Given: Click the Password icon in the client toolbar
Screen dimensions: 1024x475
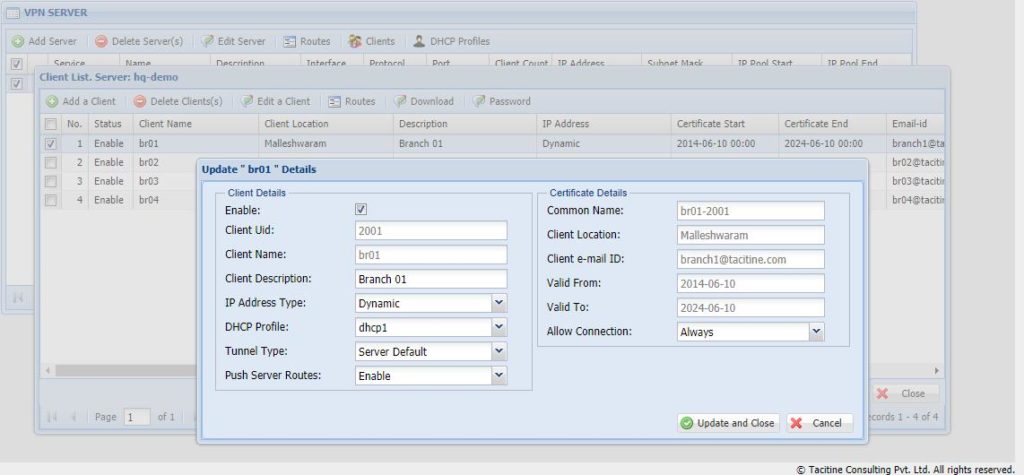Looking at the screenshot, I should pos(479,101).
